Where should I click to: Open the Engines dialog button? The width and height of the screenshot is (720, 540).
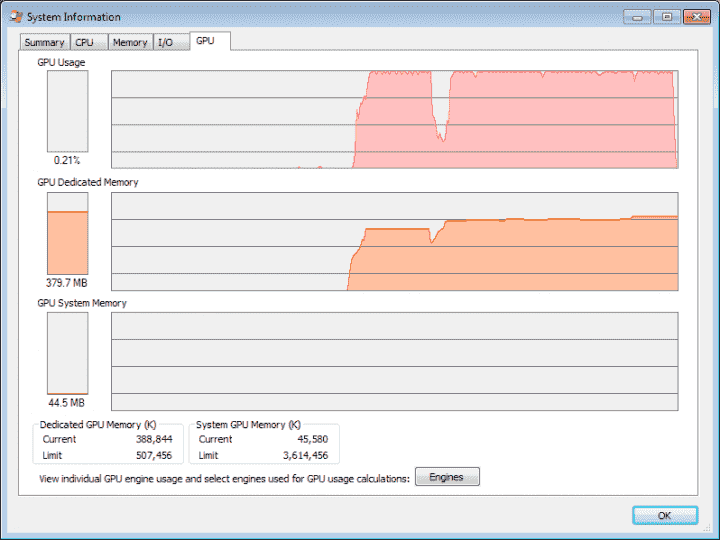447,477
